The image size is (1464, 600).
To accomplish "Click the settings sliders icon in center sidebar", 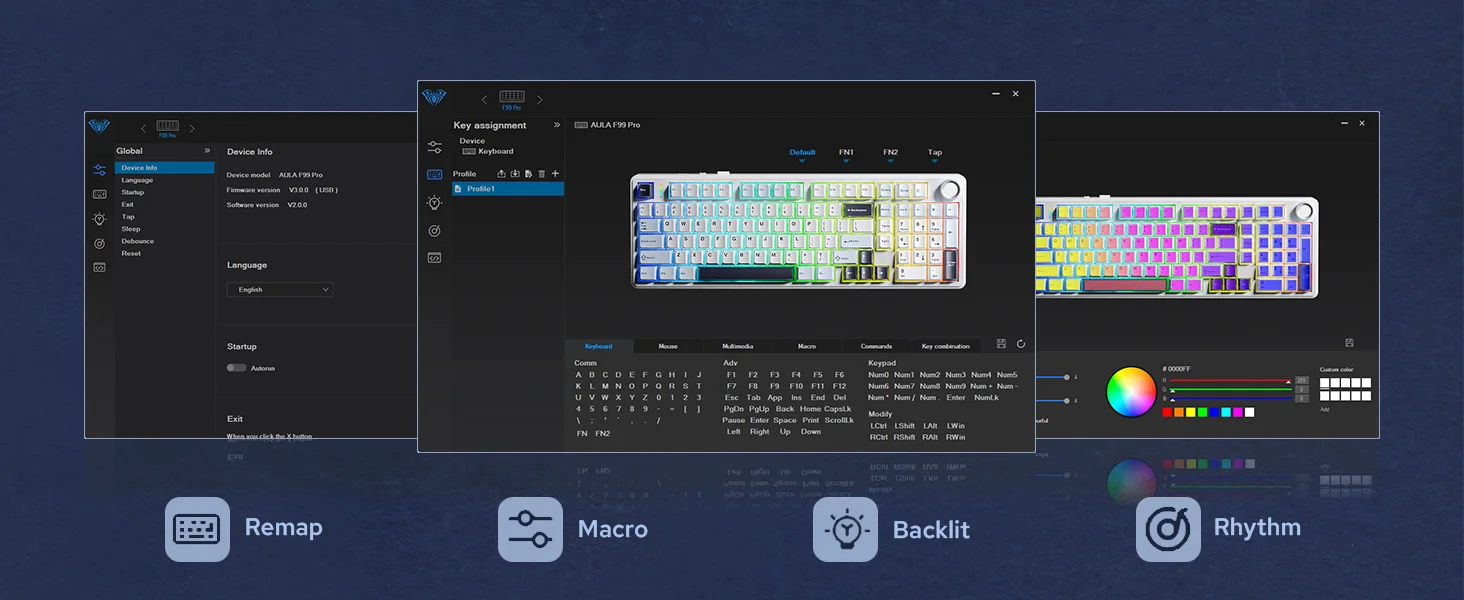I will click(x=434, y=147).
